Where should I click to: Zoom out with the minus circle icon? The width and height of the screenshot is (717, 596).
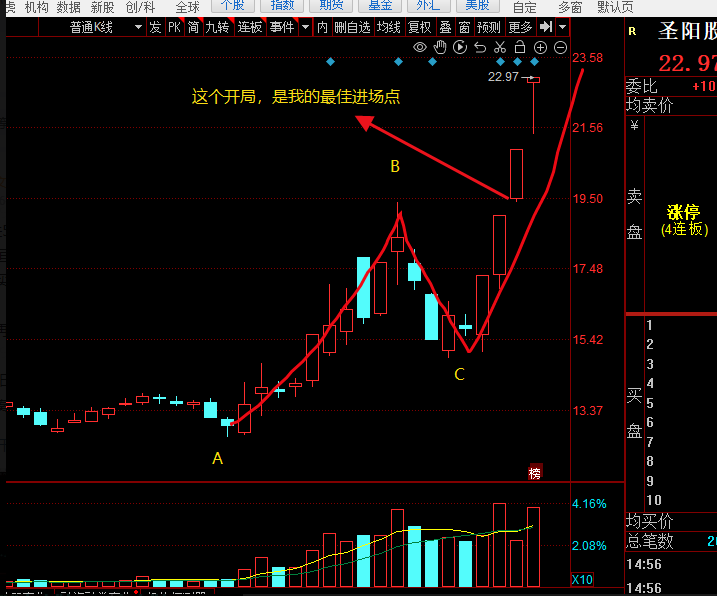pyautogui.click(x=560, y=47)
